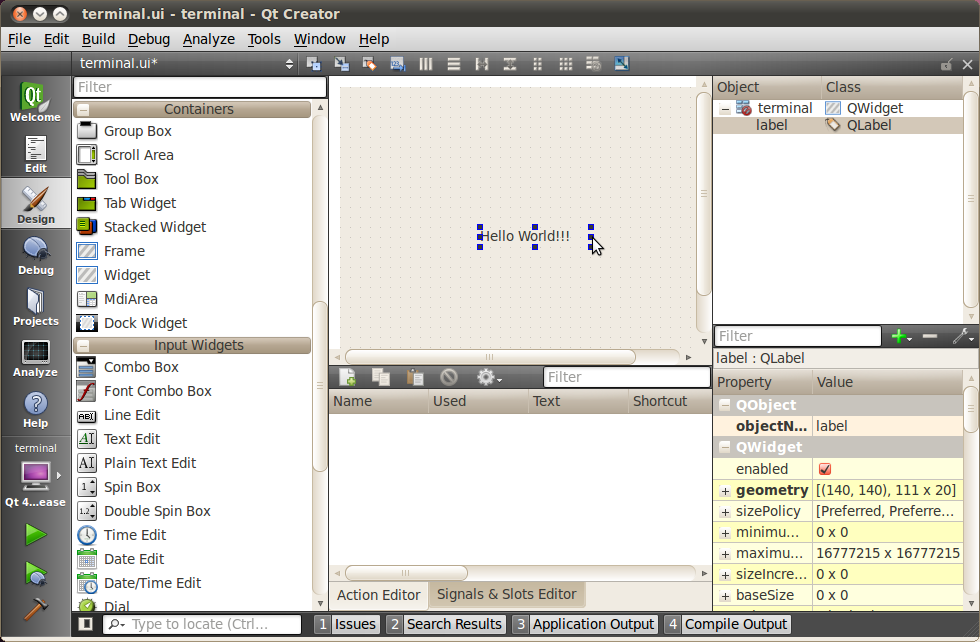
Task: Apply Lay Out Vertically in Splitter
Action: (510, 64)
